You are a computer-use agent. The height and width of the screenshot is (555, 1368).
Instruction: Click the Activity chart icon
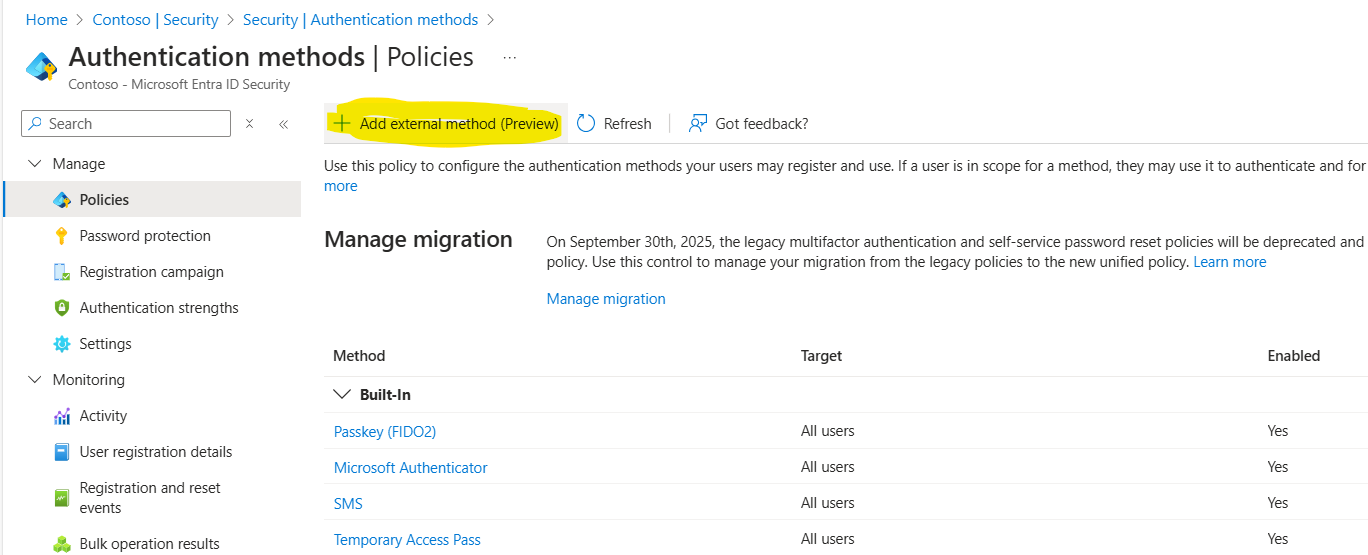(x=62, y=416)
